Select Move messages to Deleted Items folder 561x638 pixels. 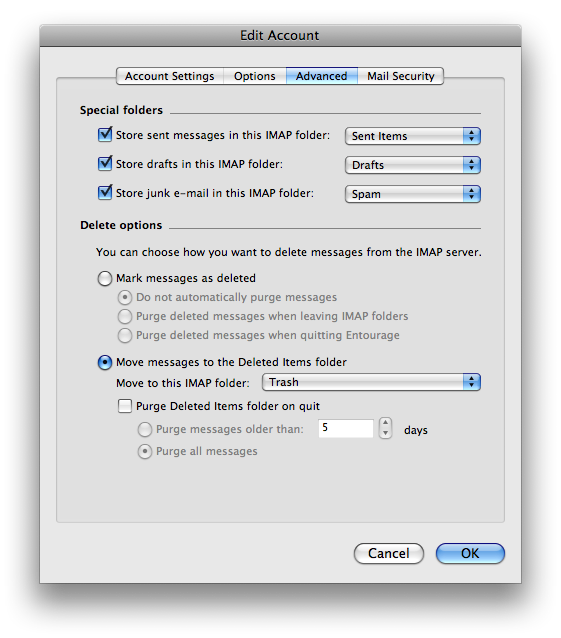105,362
